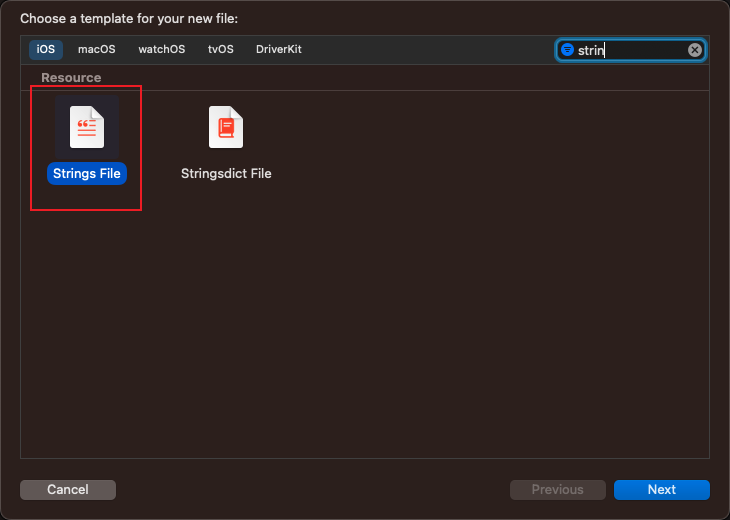Click the Cancel button
The image size is (730, 520).
click(68, 490)
